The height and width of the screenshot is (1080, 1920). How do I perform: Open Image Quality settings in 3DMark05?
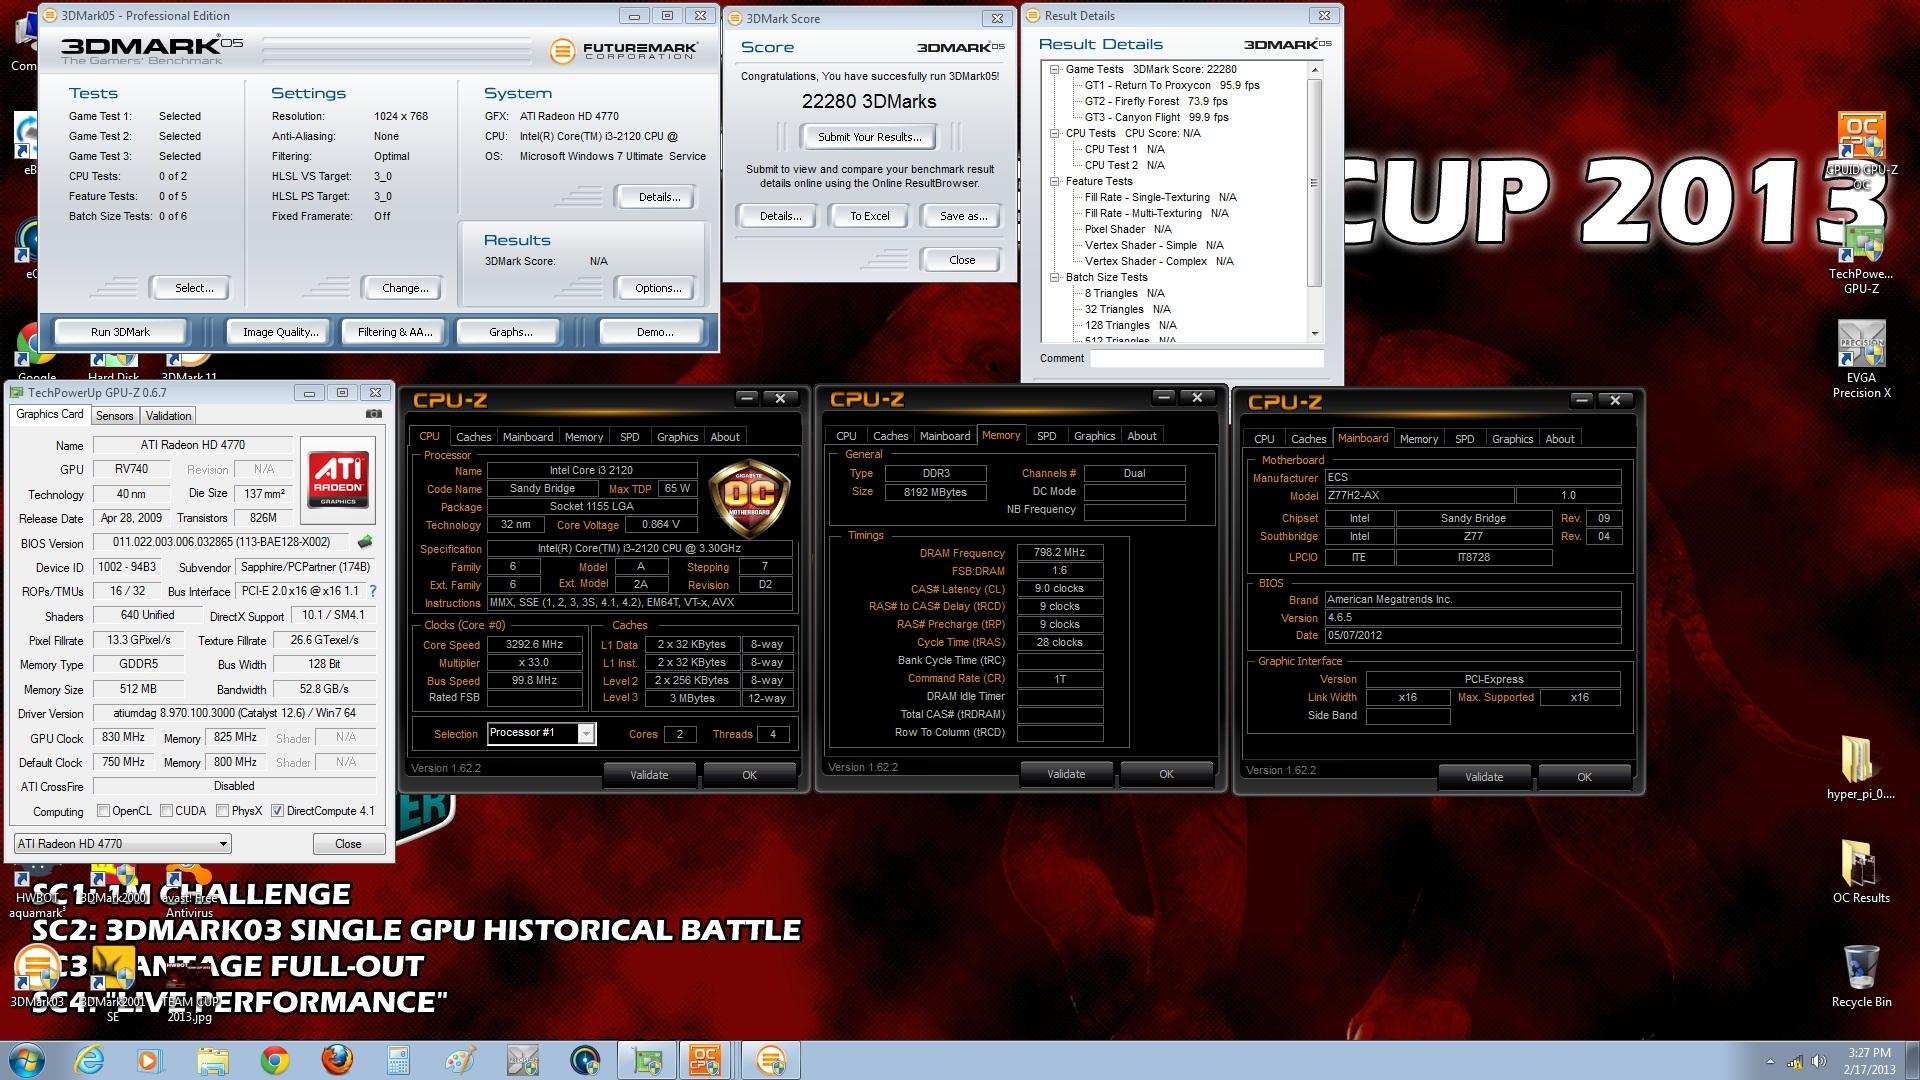280,332
